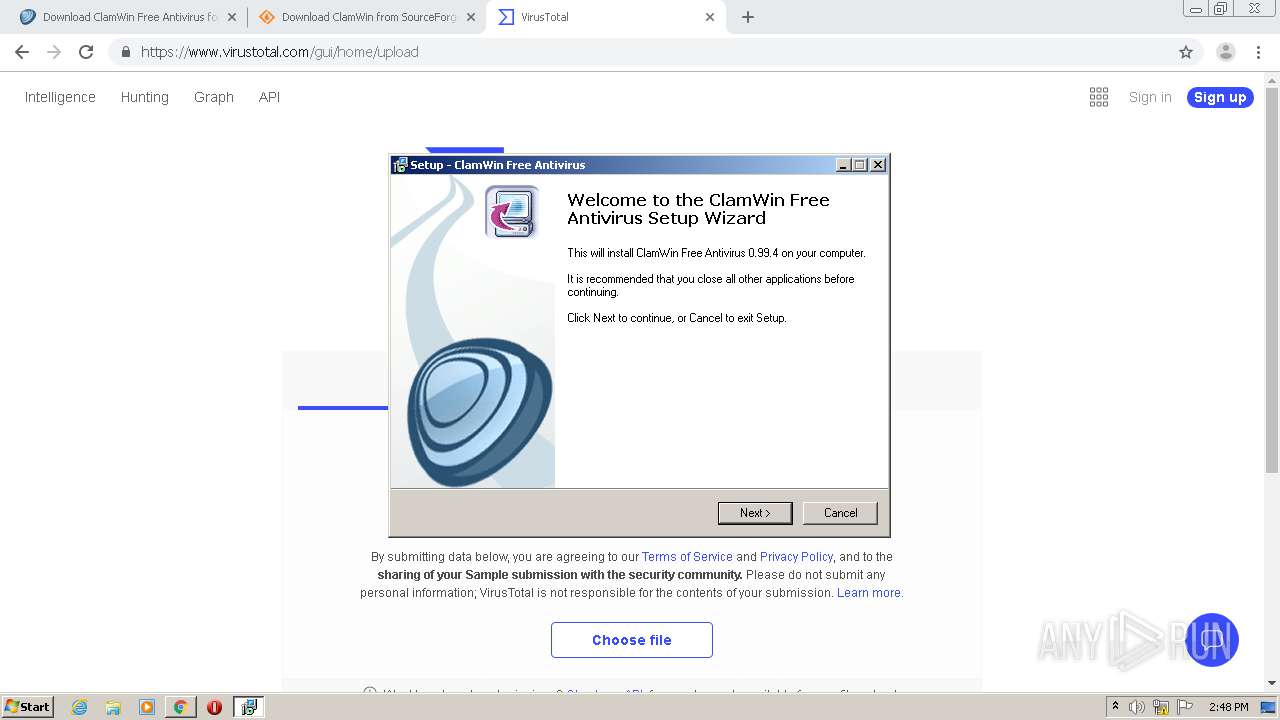Screen dimensions: 1280x720
Task: Open the Windows Start menu
Action: tap(28, 706)
